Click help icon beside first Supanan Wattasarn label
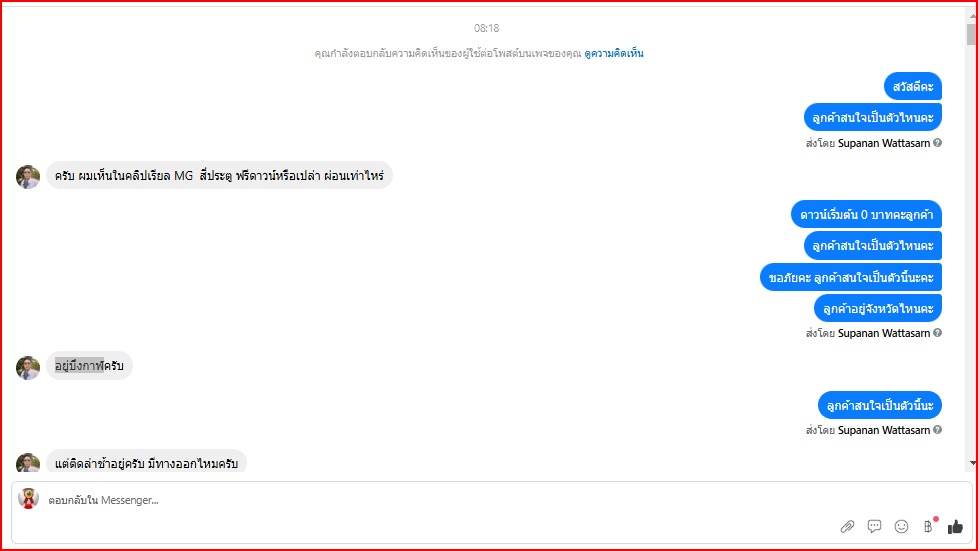Image resolution: width=978 pixels, height=551 pixels. click(937, 143)
